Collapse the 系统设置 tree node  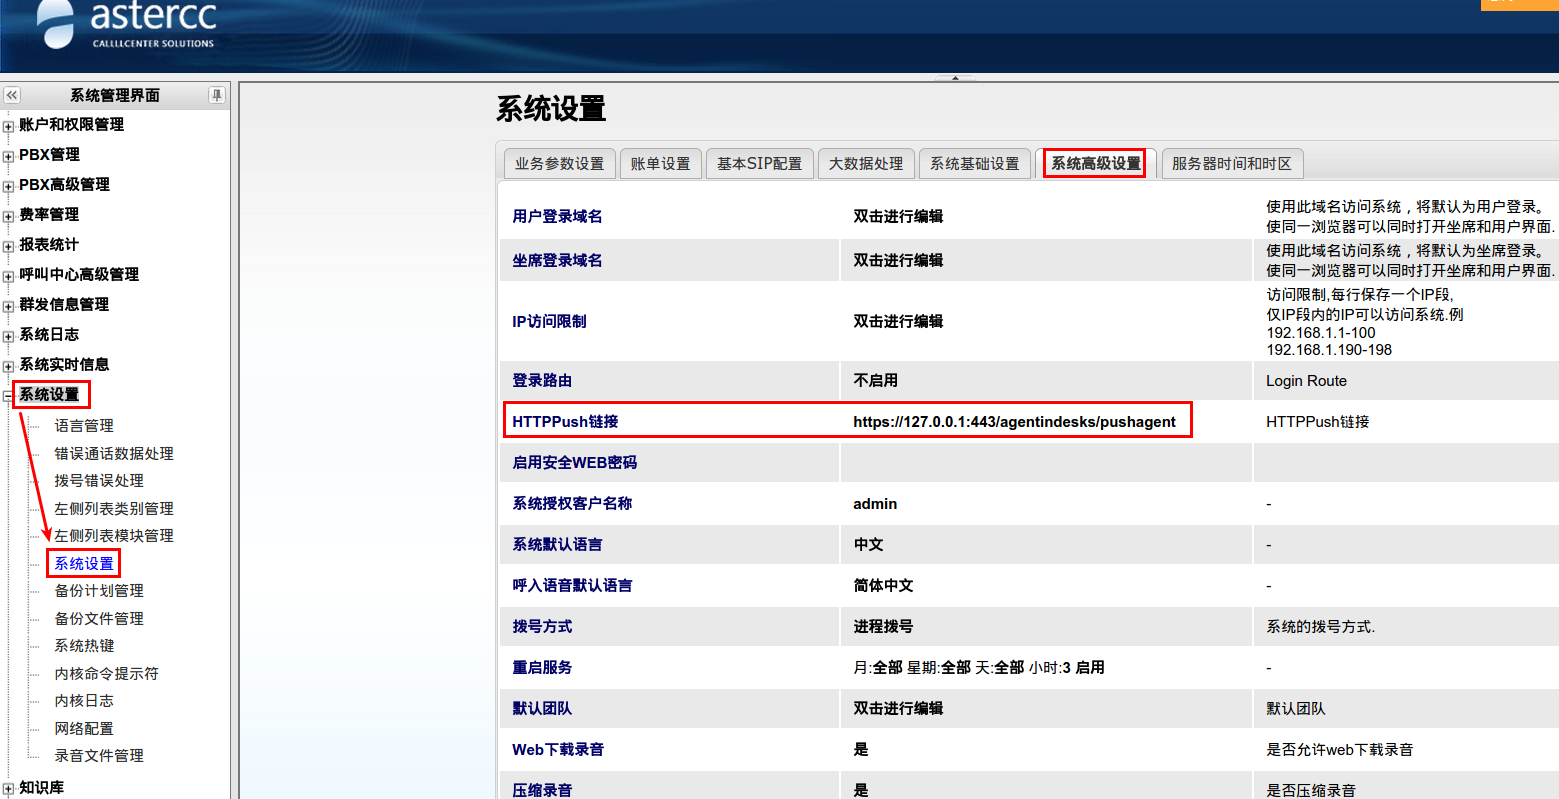[x=8, y=396]
